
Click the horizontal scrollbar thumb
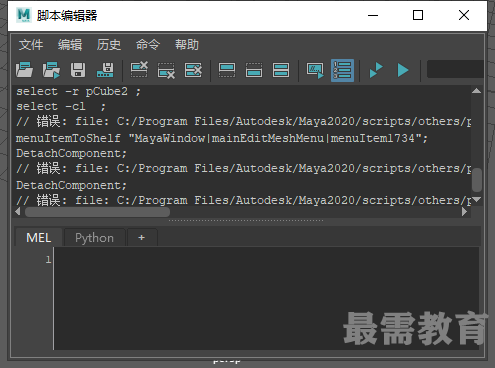(98, 212)
